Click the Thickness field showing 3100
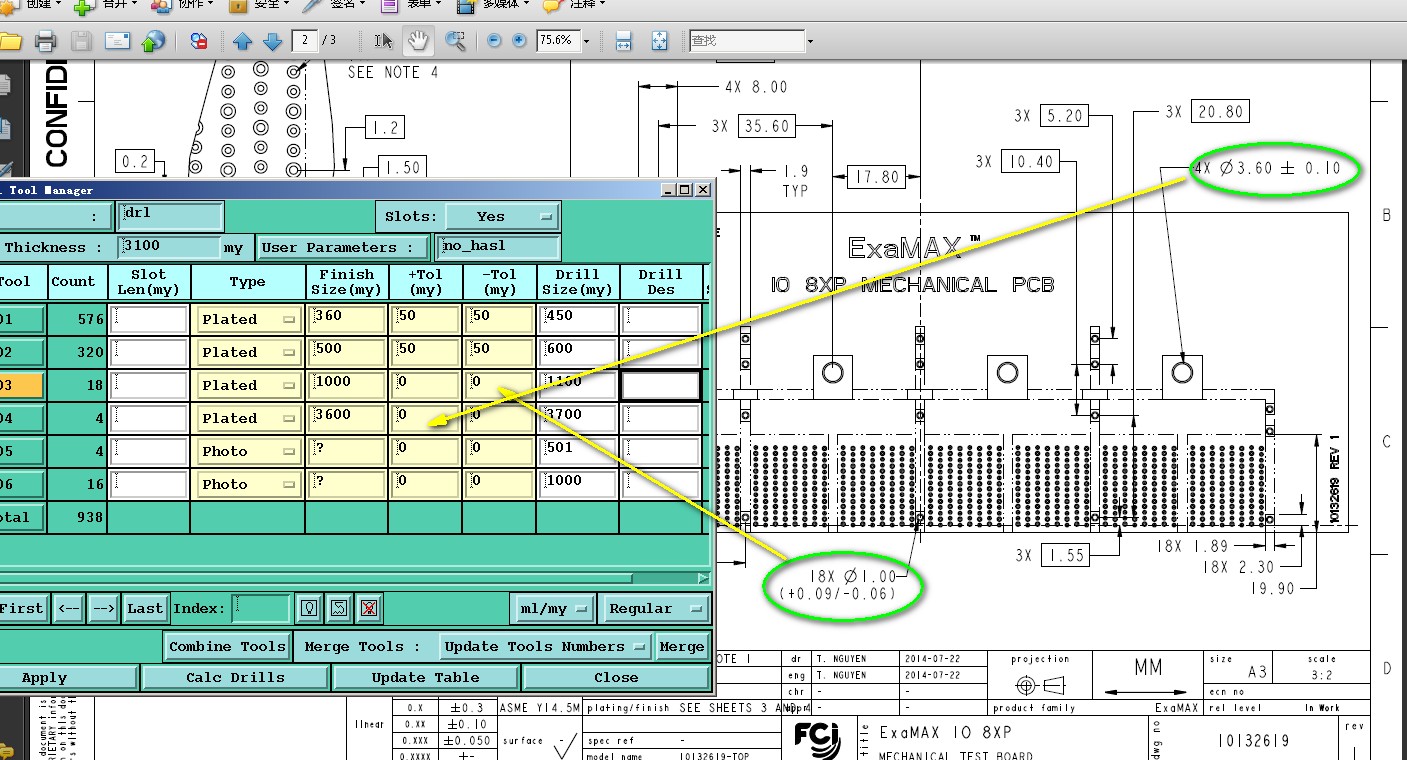This screenshot has height=760, width=1407. point(168,247)
